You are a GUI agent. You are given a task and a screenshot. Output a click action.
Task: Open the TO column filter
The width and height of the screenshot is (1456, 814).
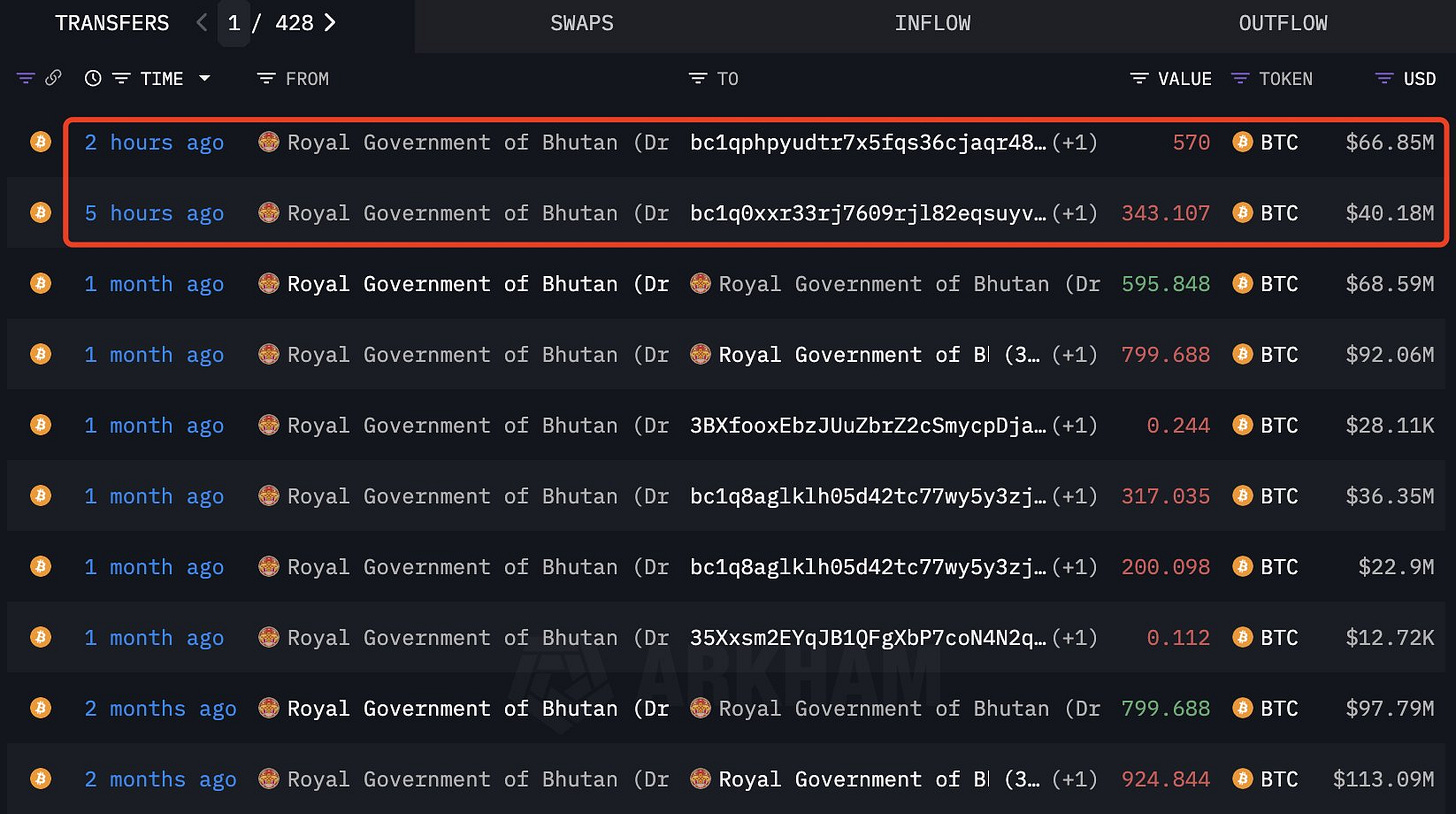point(698,78)
